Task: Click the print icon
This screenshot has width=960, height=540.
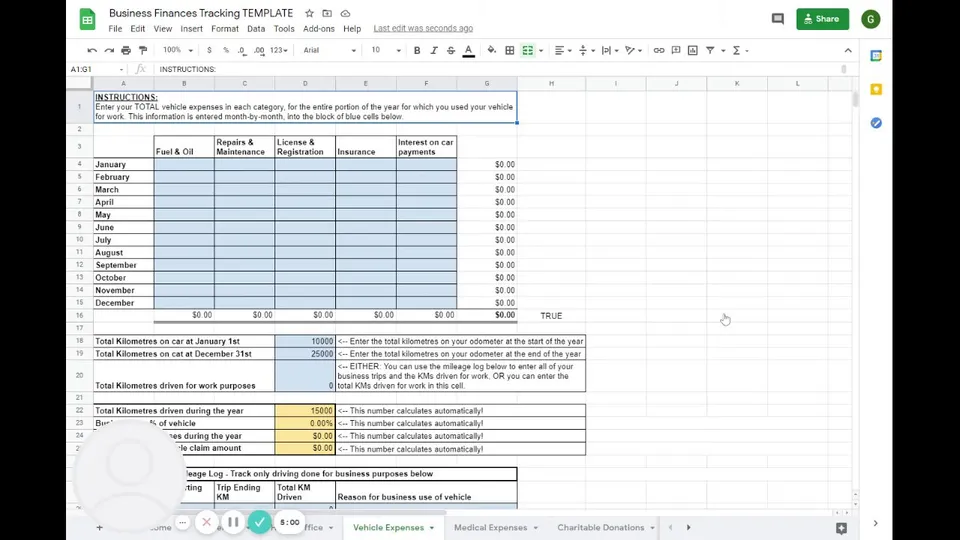Action: [x=126, y=50]
